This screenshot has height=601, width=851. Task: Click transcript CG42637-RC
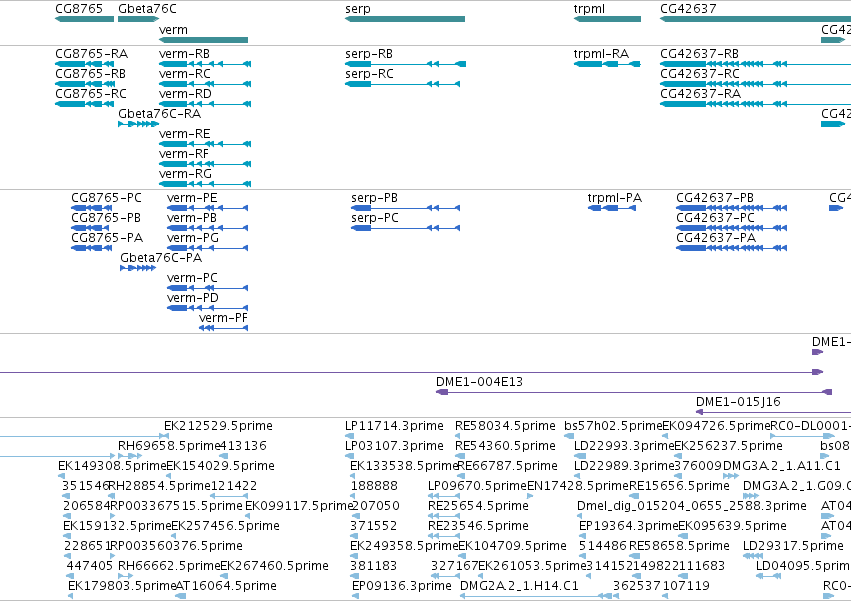pos(755,84)
